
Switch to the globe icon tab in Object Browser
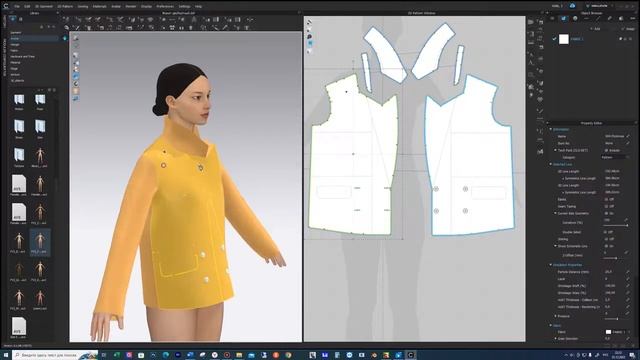pos(575,18)
